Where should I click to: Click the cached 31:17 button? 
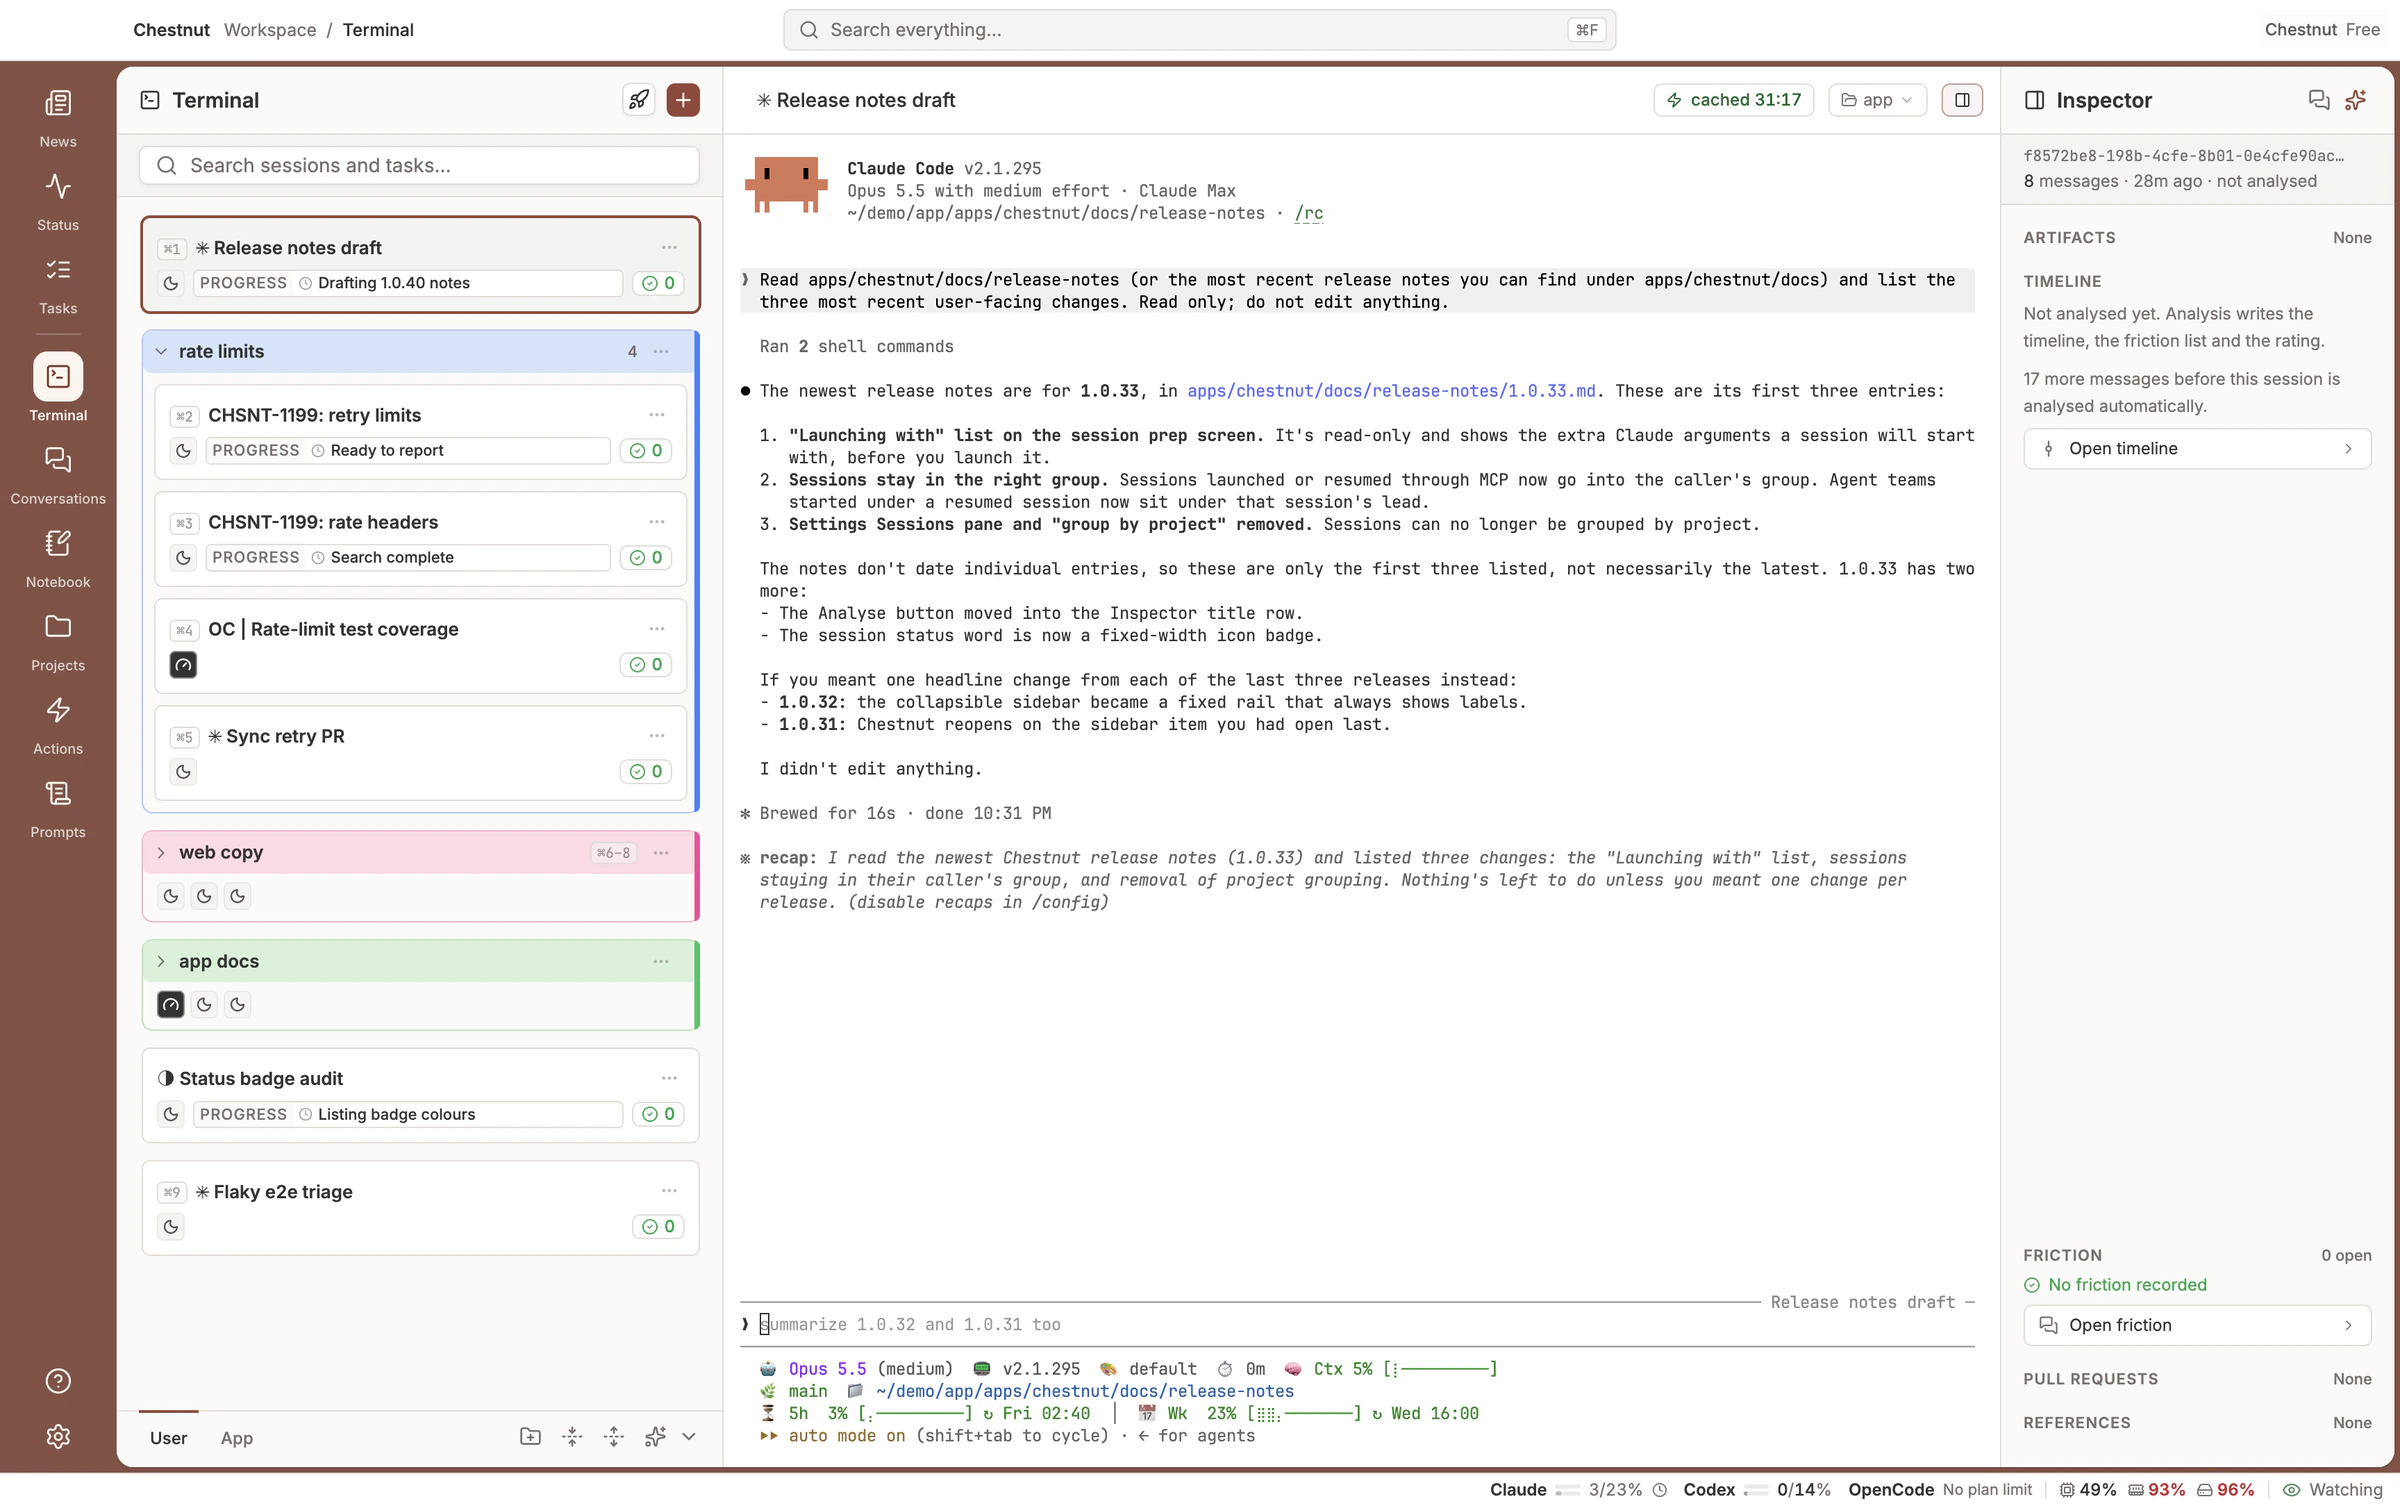pyautogui.click(x=1734, y=100)
